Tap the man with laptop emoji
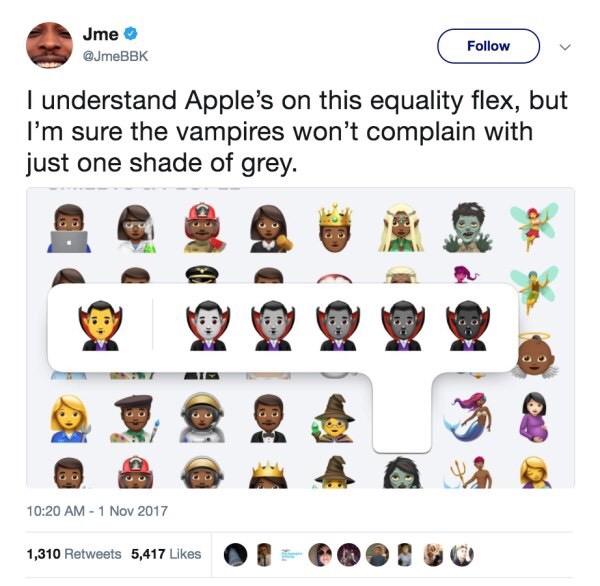This screenshot has width=600, height=586. 69,228
